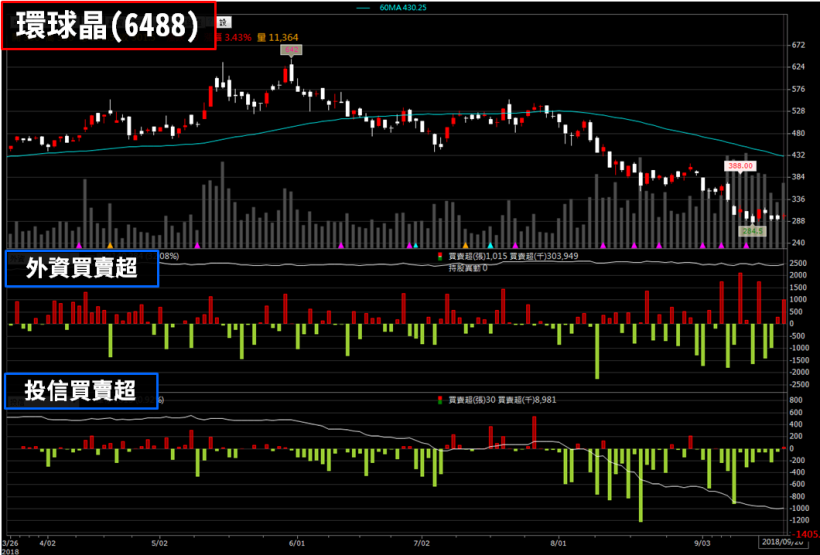Click the cyan triangle marker just before 7/02

(416, 245)
